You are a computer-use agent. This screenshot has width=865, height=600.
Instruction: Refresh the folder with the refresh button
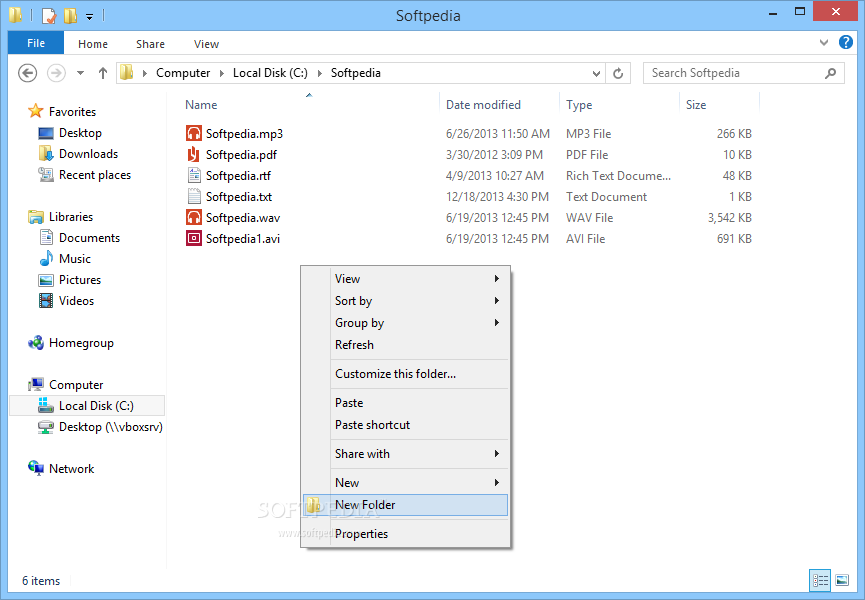pyautogui.click(x=618, y=73)
